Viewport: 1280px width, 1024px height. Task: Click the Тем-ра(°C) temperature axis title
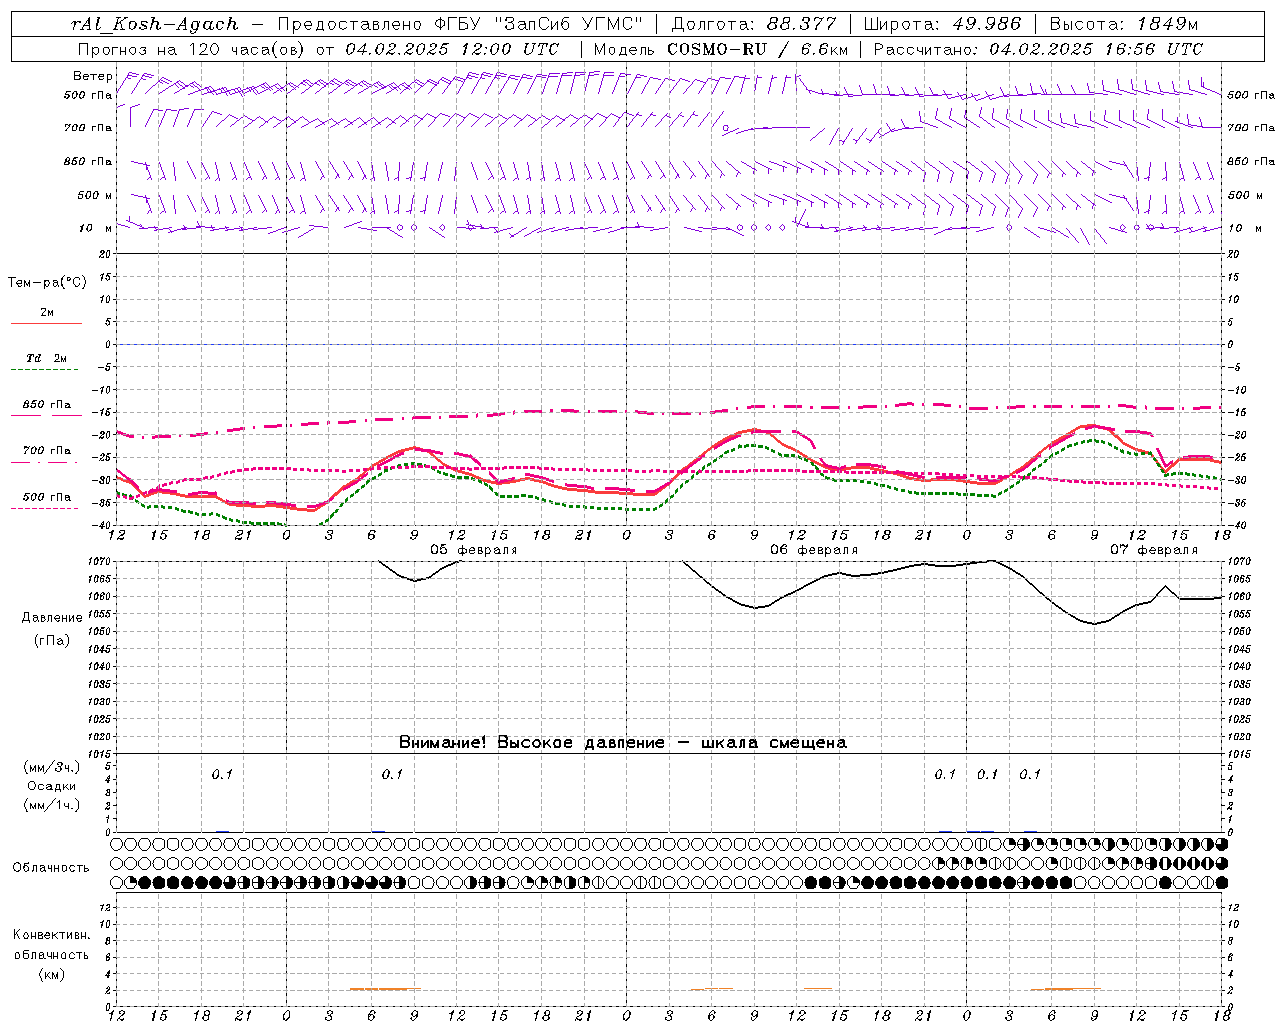tap(47, 283)
